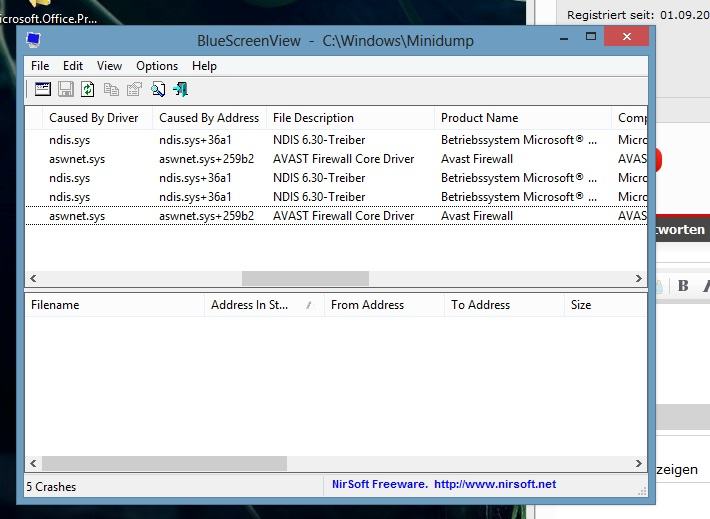Screen dimensions: 710x519
Task: Click the upper pane scroll left arrow
Action: (x=33, y=279)
